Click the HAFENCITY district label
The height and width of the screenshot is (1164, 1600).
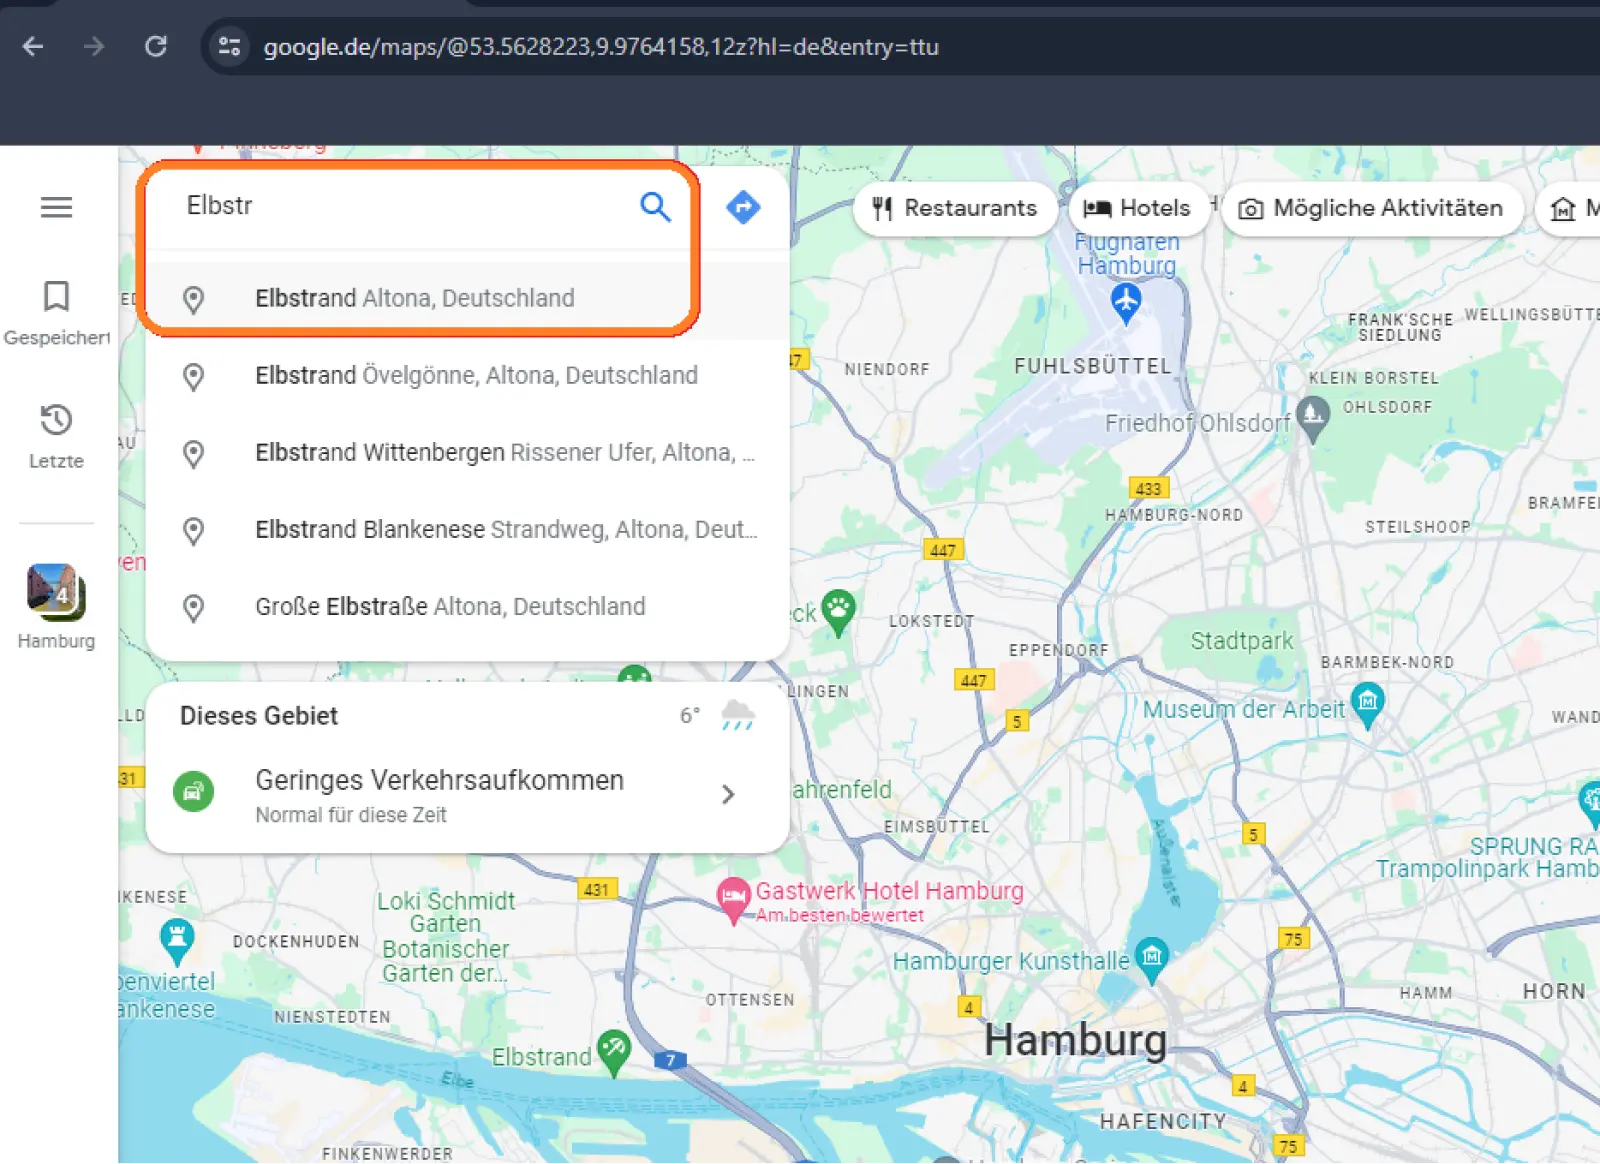[1163, 1121]
